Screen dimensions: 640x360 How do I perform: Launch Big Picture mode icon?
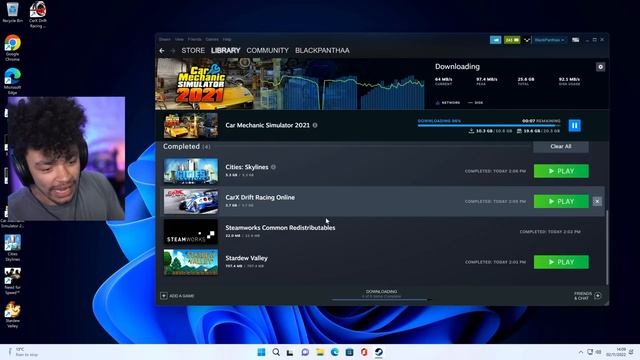[x=576, y=40]
